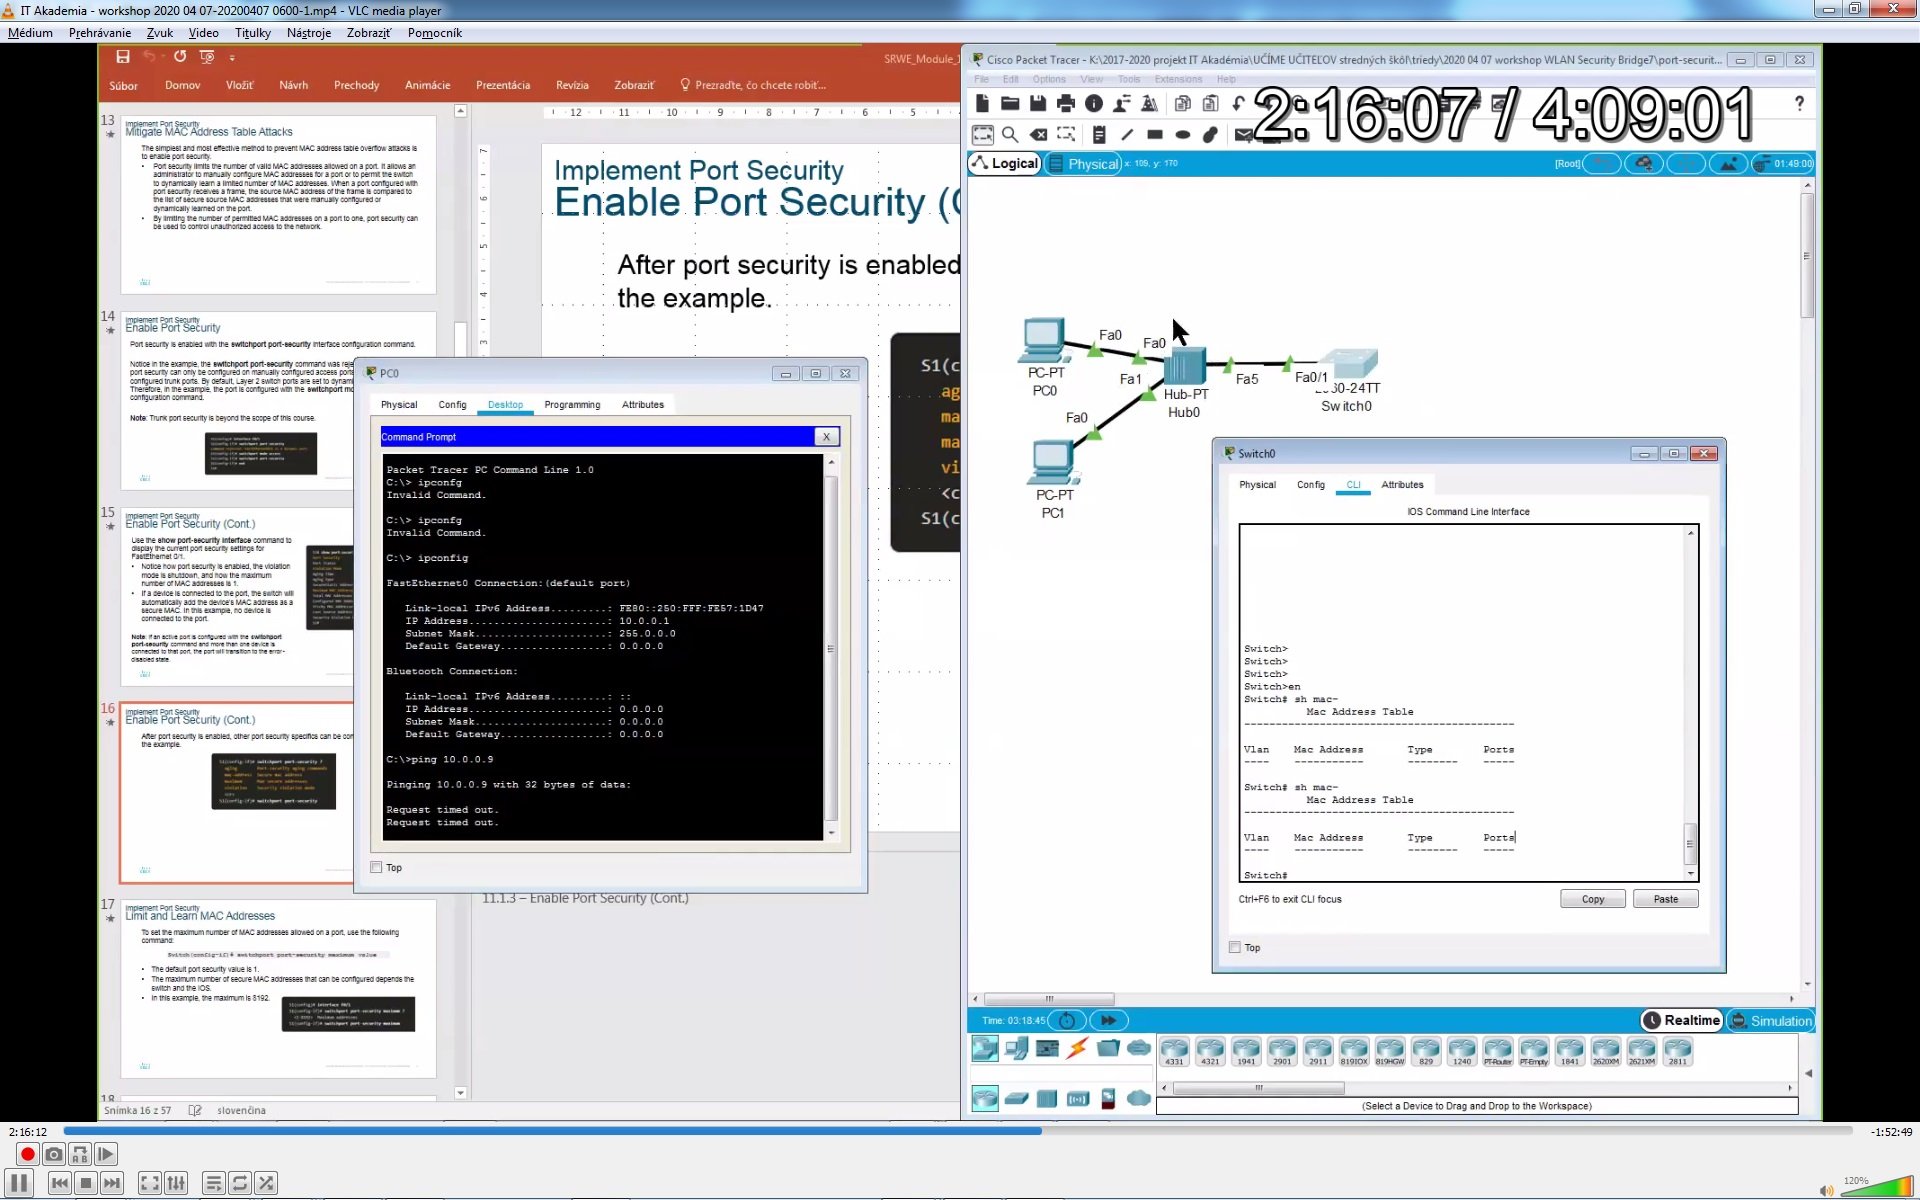Show the playlist panel
Image resolution: width=1920 pixels, height=1200 pixels.
214,1183
